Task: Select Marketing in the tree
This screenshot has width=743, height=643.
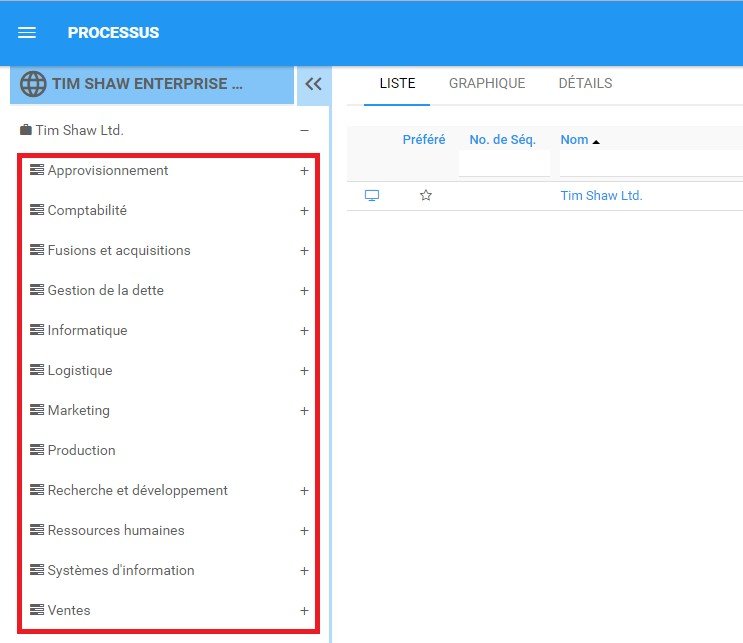Action: point(79,410)
